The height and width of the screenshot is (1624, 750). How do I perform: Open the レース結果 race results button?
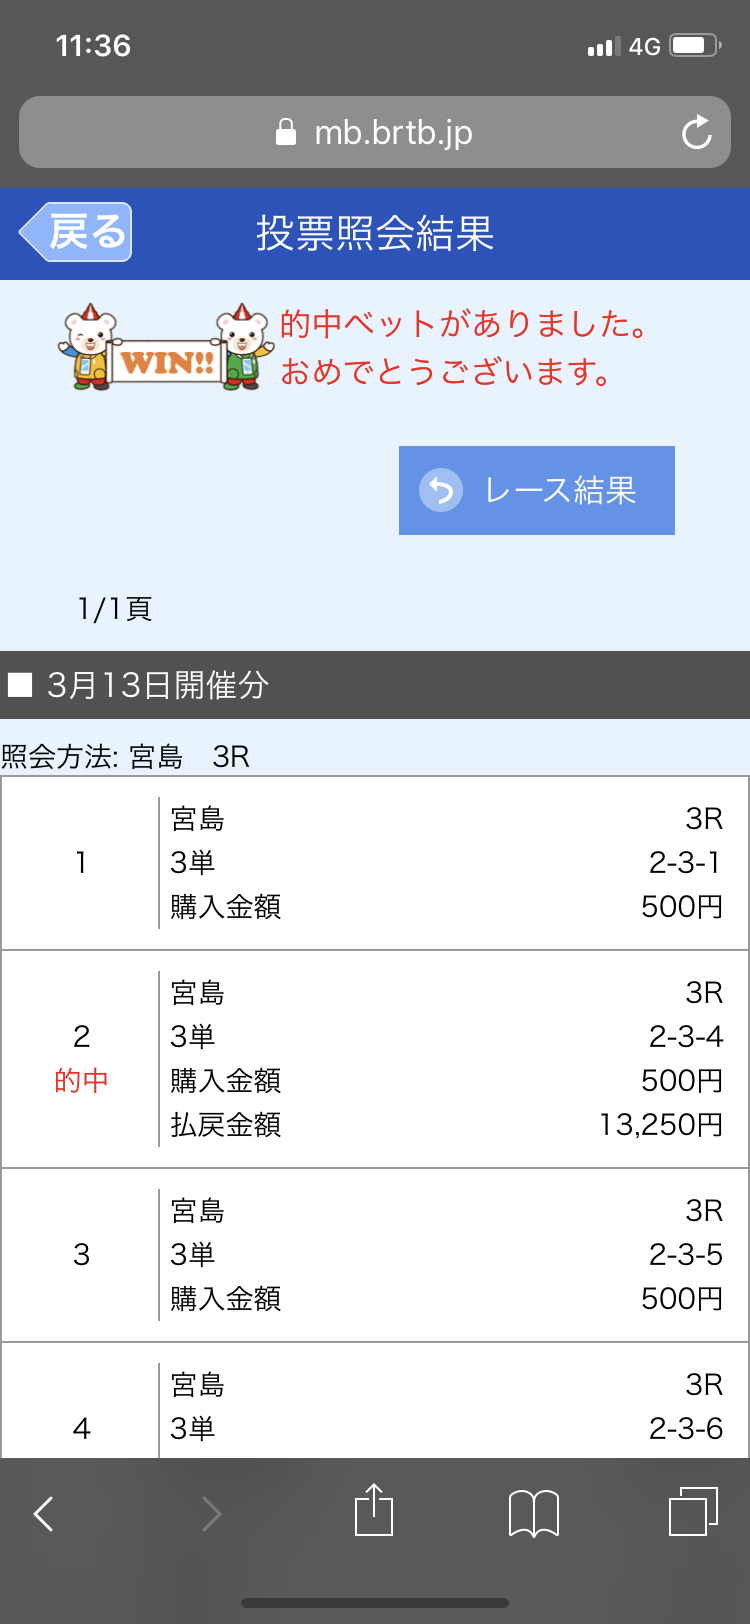(x=537, y=490)
